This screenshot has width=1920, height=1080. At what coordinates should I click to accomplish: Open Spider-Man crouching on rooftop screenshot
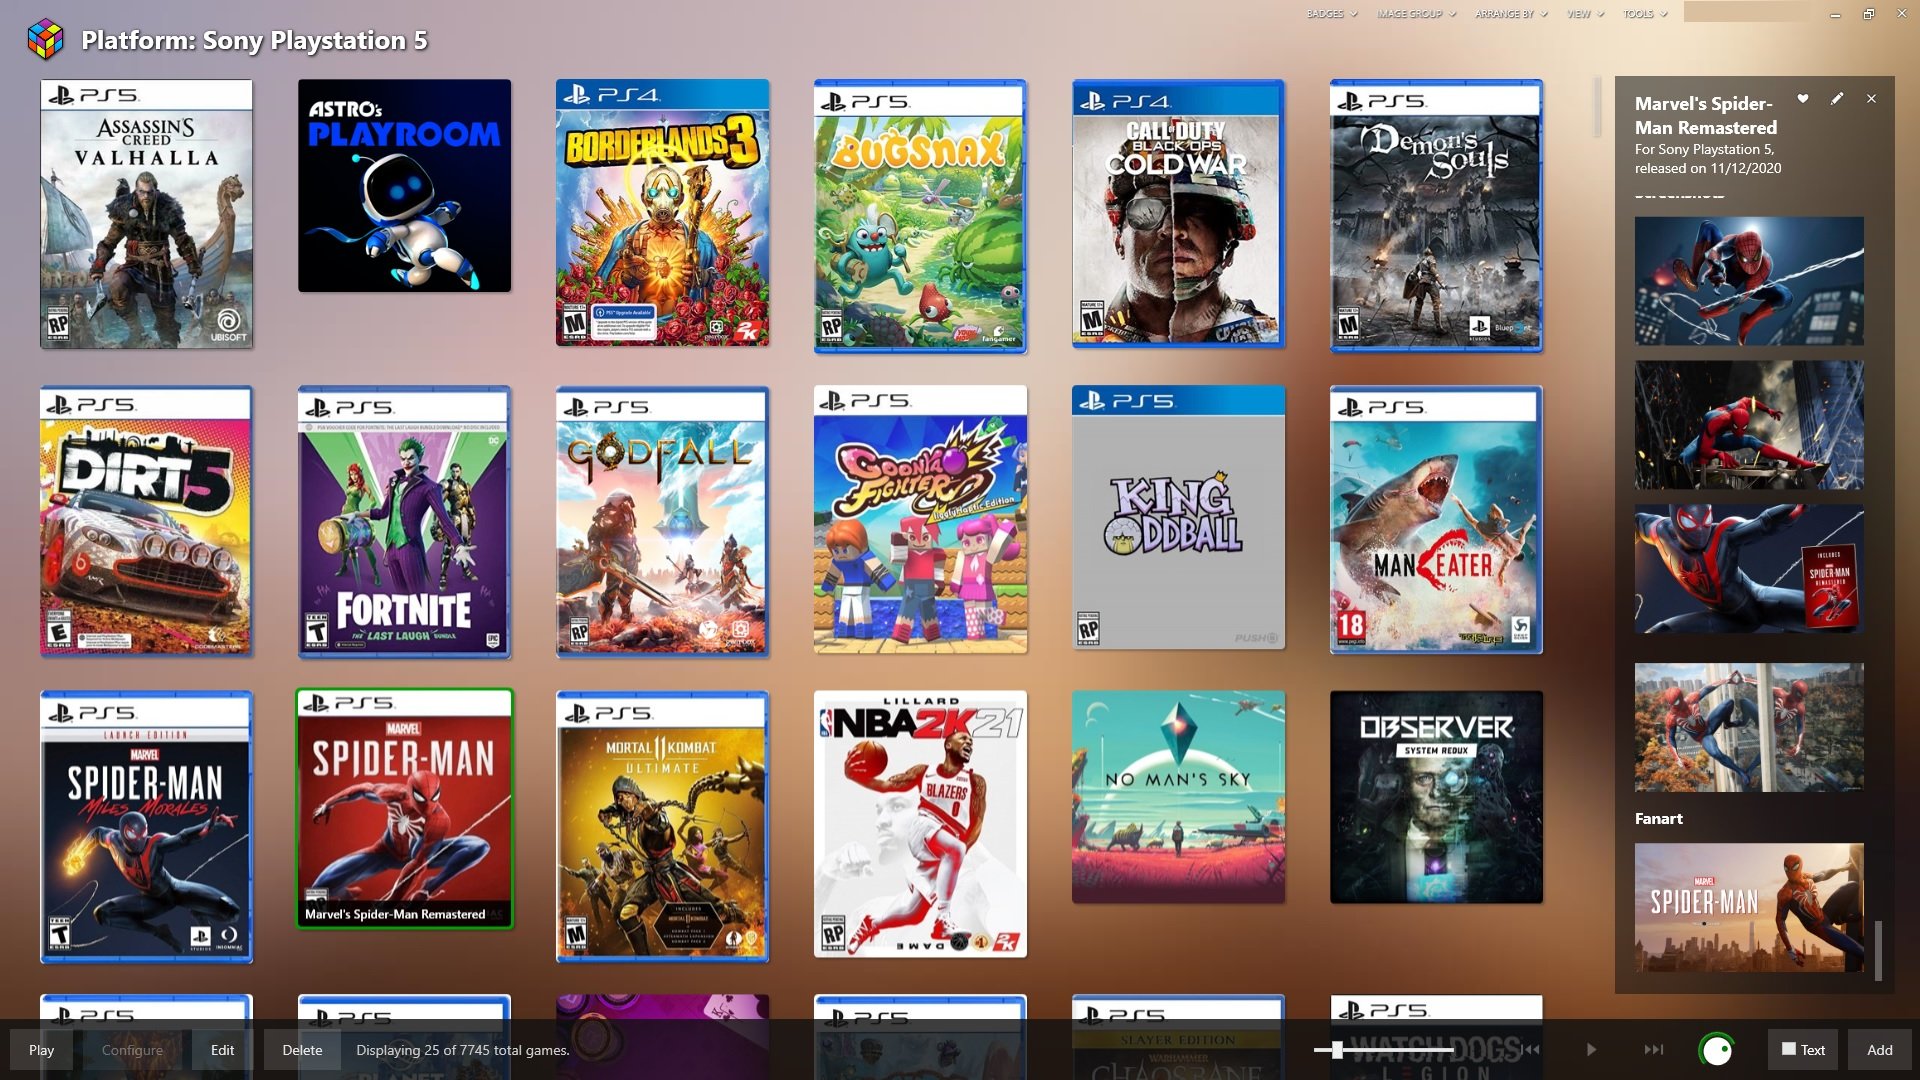click(1749, 425)
